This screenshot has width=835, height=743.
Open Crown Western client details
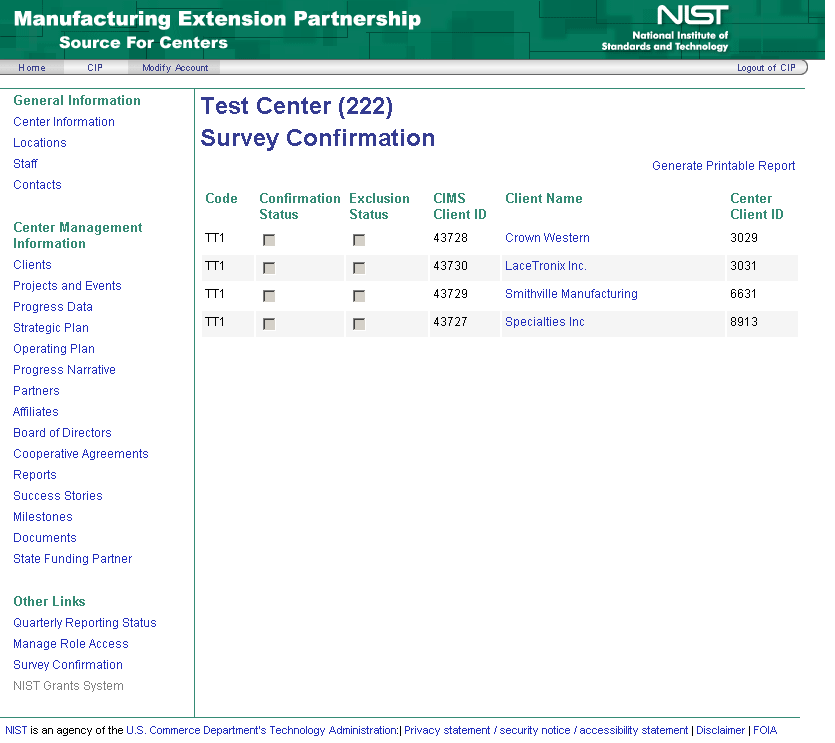(x=547, y=238)
